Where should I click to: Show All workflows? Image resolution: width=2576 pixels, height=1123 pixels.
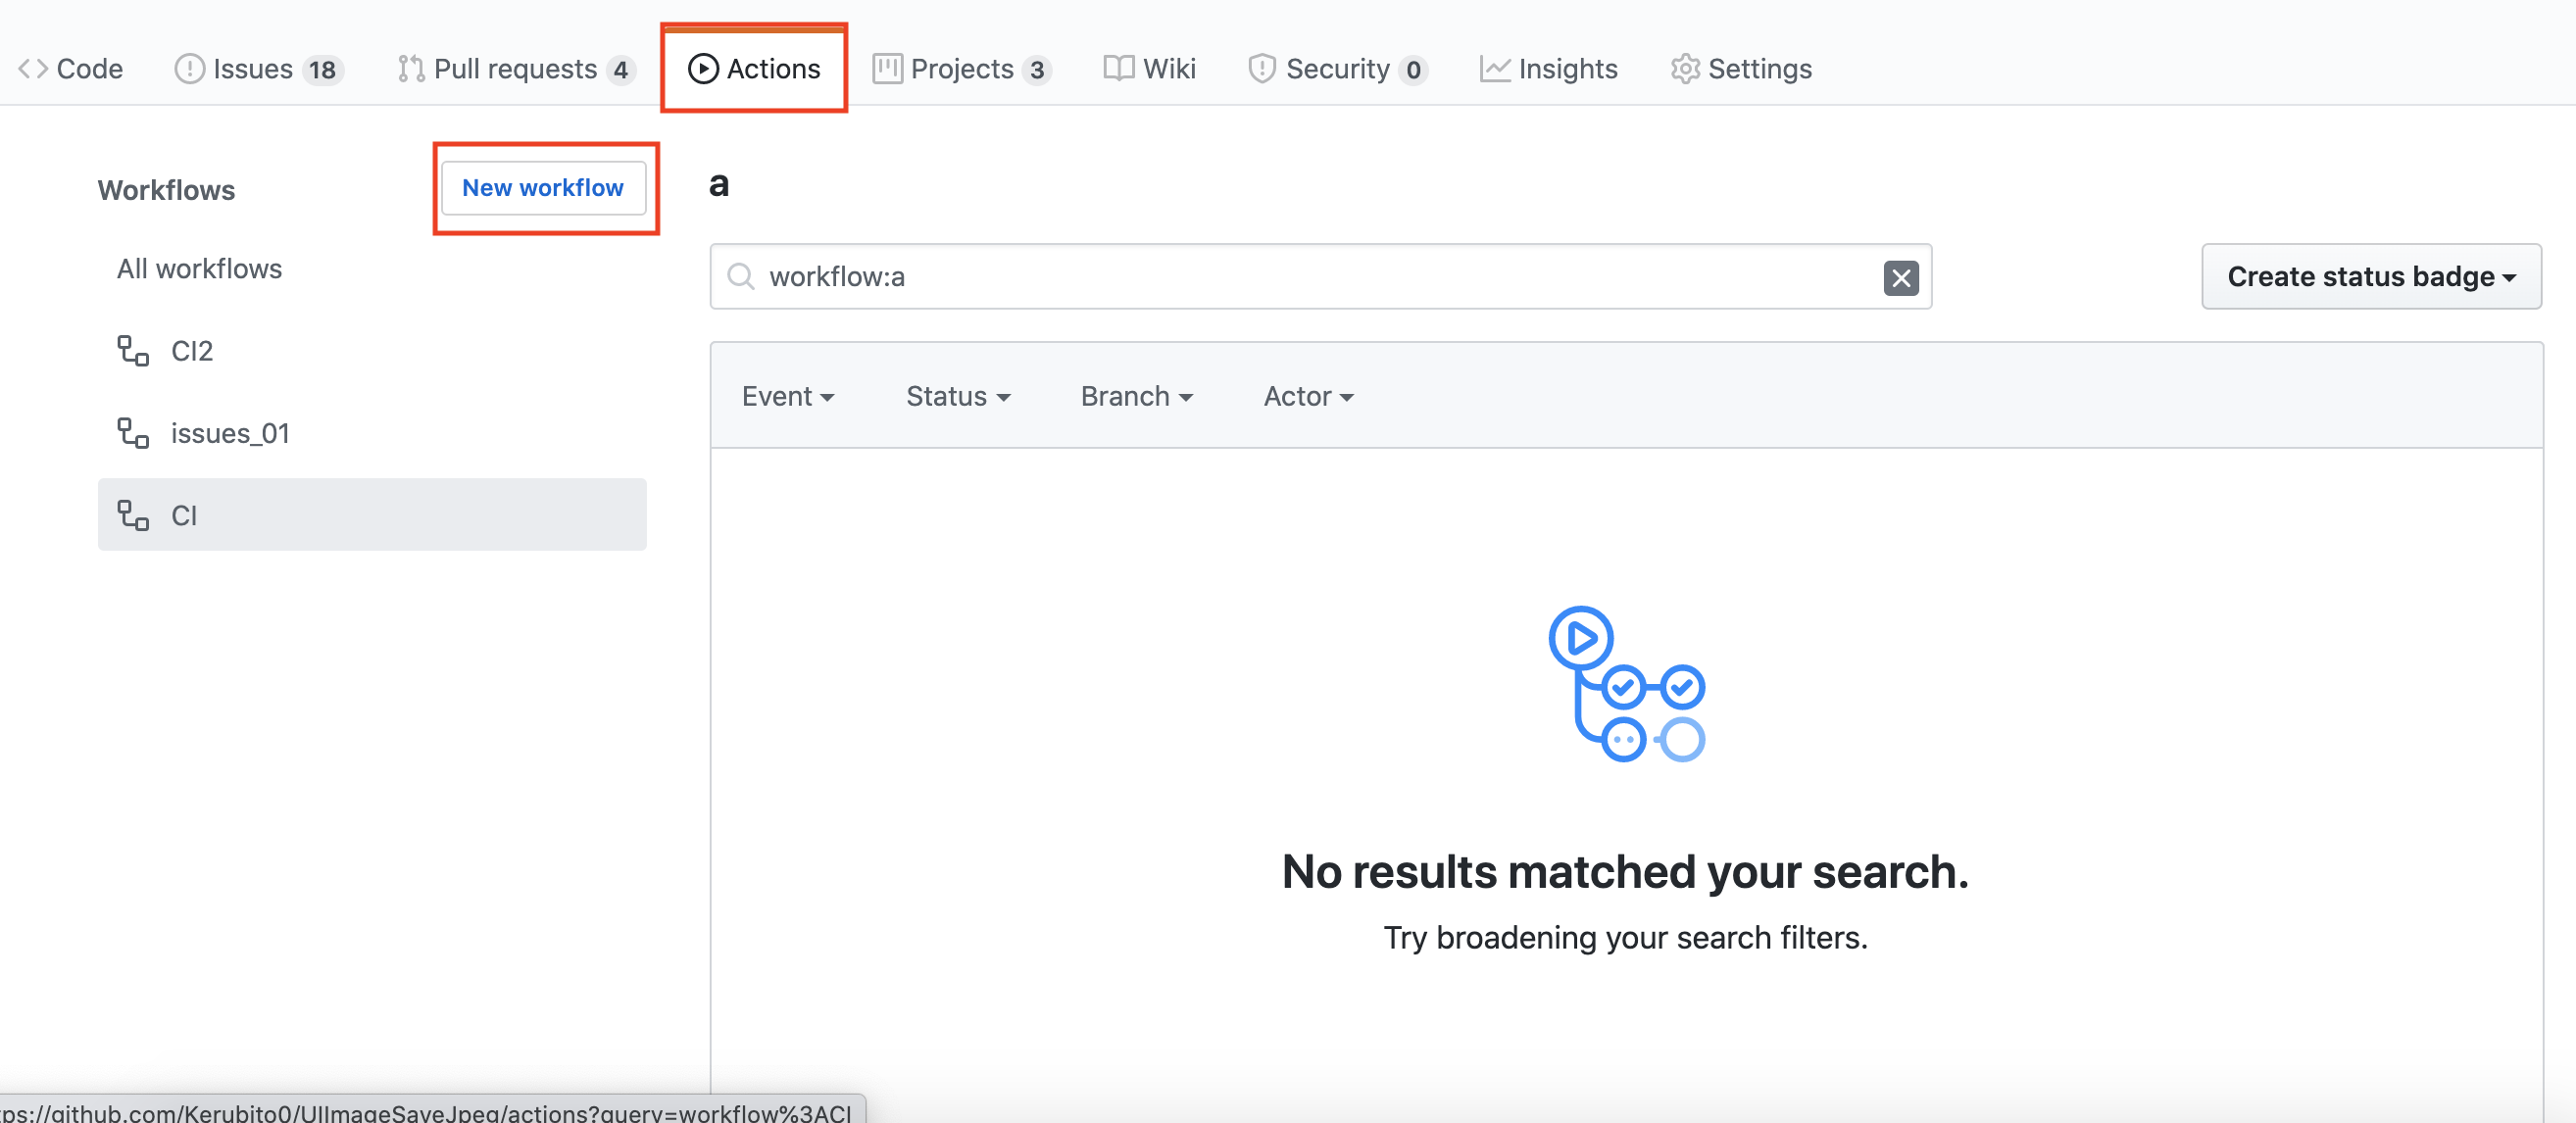tap(200, 269)
